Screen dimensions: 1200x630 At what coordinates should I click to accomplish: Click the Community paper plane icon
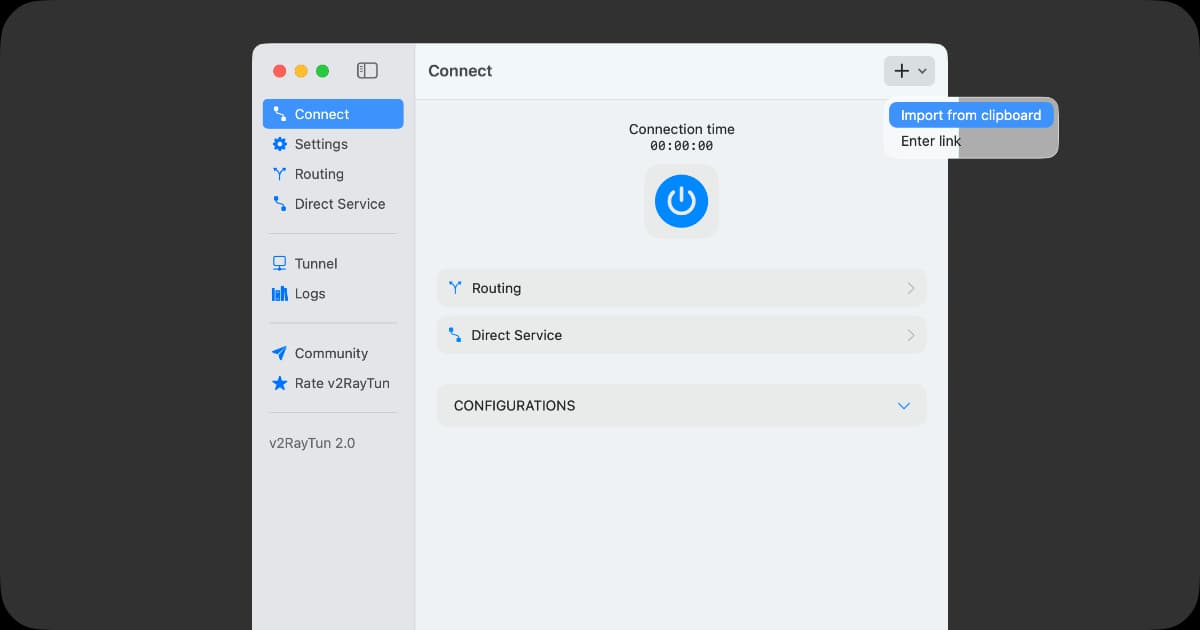[x=280, y=354]
